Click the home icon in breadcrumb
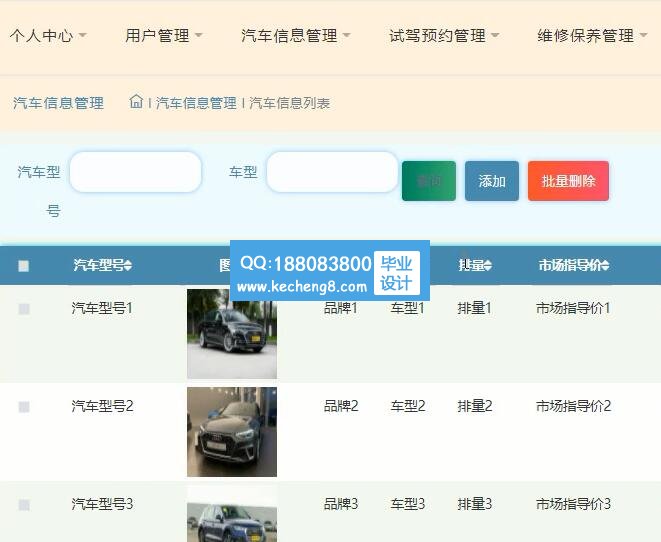Image resolution: width=661 pixels, height=542 pixels. click(136, 102)
